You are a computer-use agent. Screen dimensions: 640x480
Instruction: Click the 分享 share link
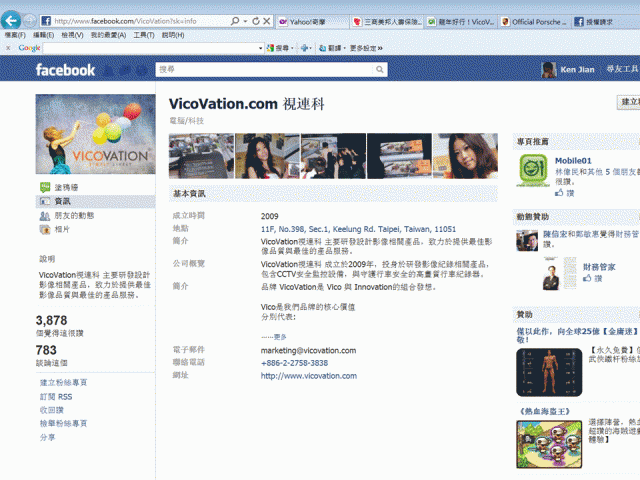tap(47, 438)
